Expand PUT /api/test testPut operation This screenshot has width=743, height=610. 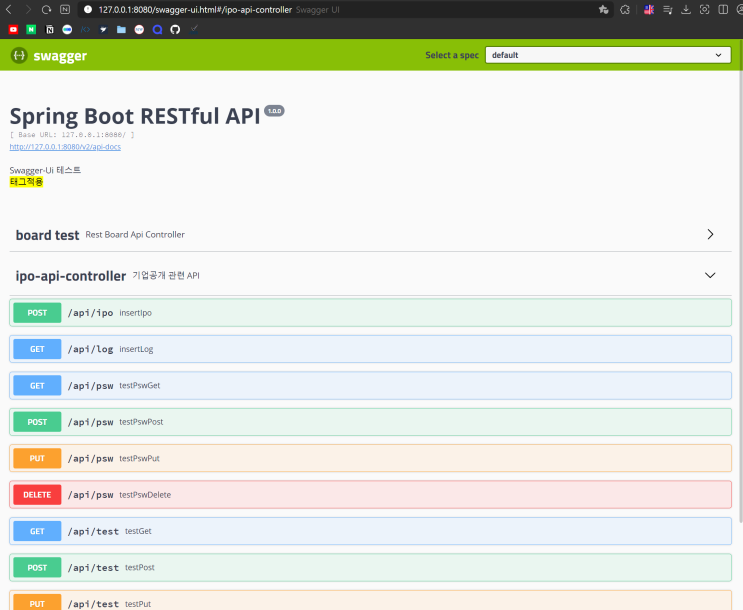pyautogui.click(x=371, y=601)
